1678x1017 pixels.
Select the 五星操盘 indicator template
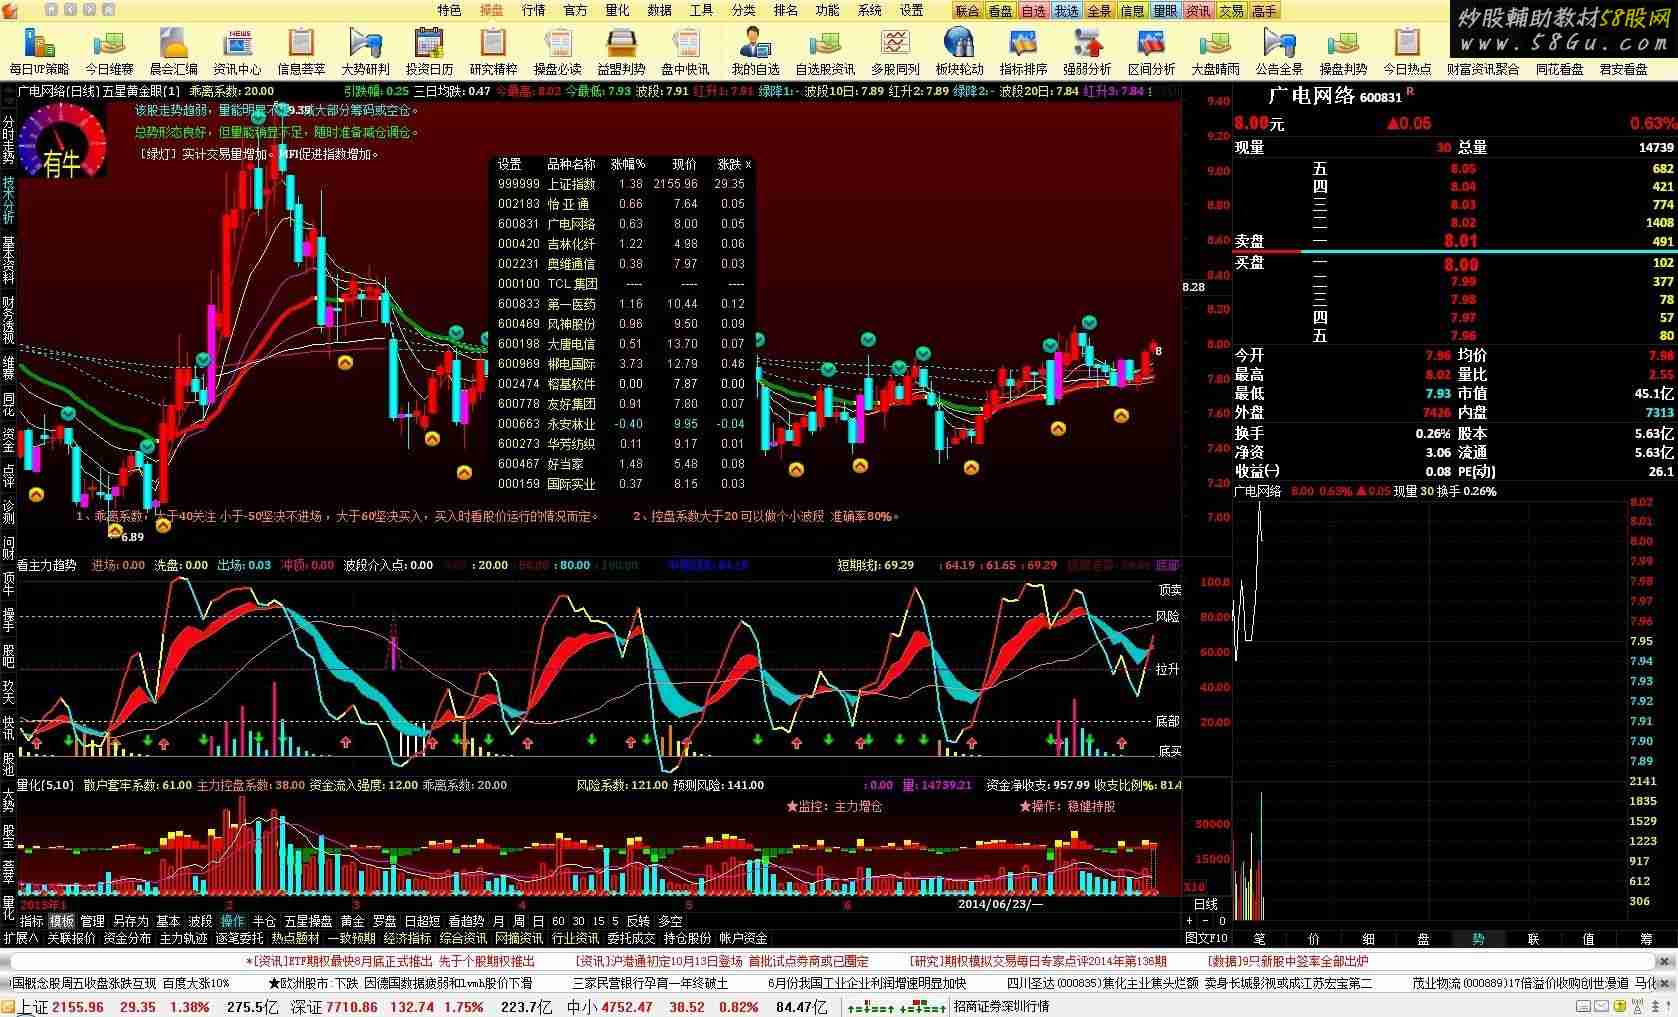(308, 921)
